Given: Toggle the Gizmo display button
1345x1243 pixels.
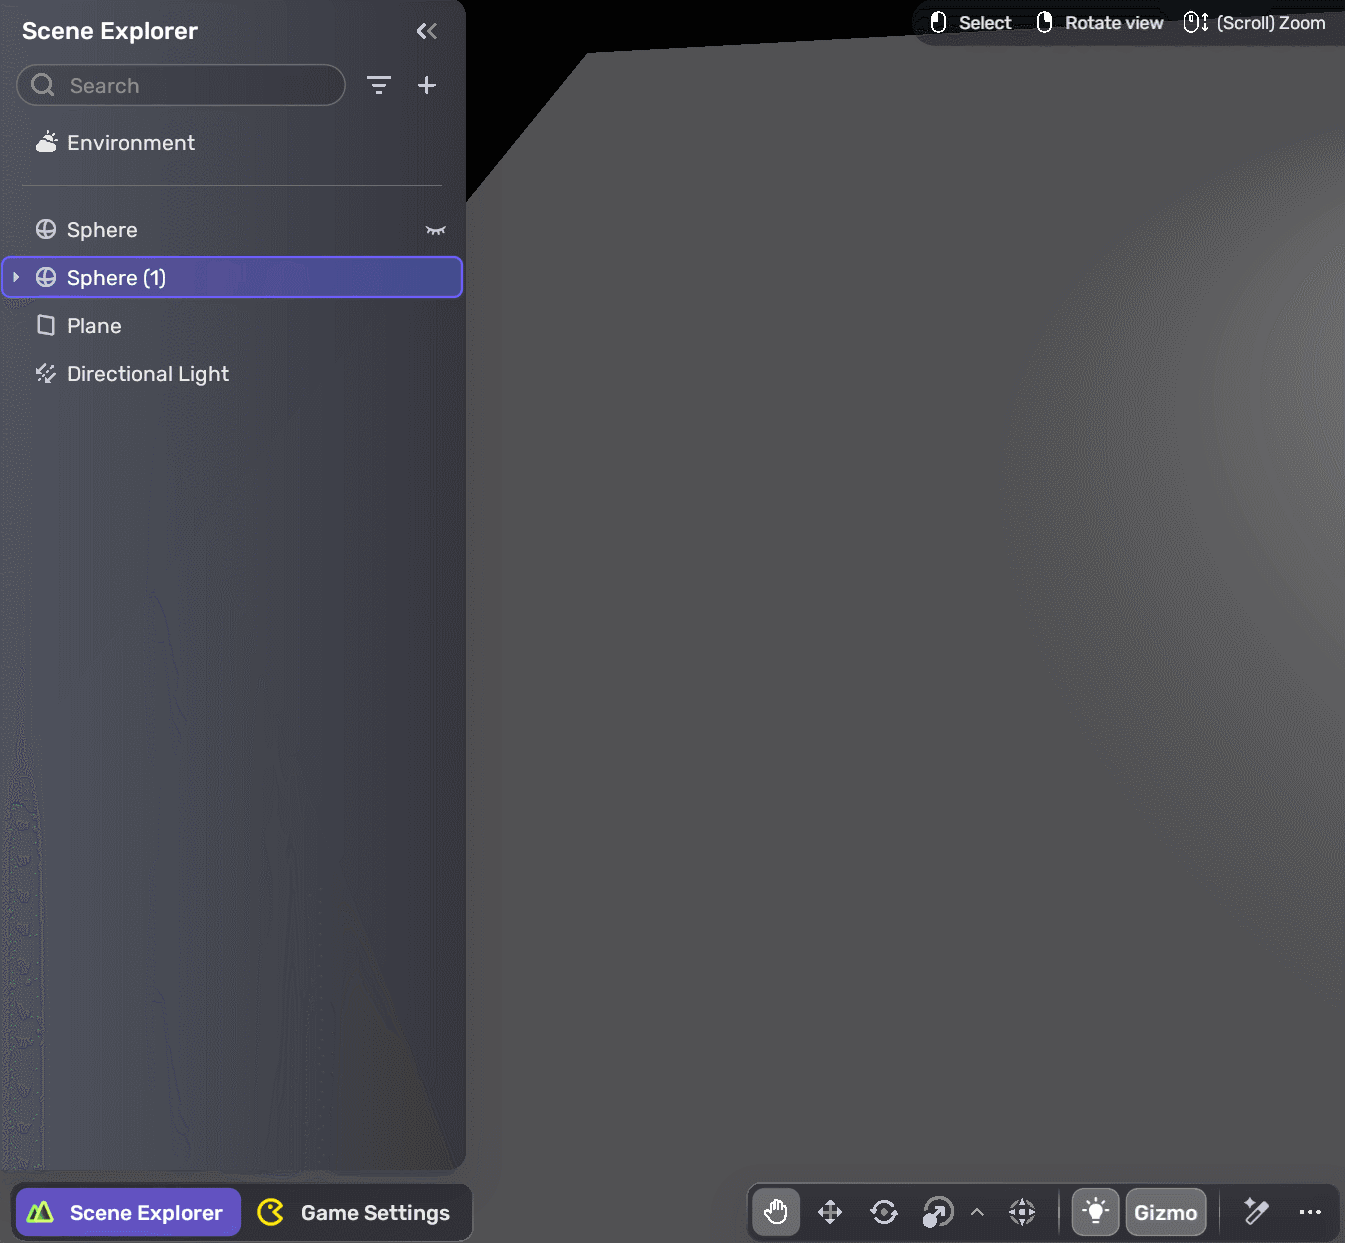Looking at the screenshot, I should [1165, 1212].
